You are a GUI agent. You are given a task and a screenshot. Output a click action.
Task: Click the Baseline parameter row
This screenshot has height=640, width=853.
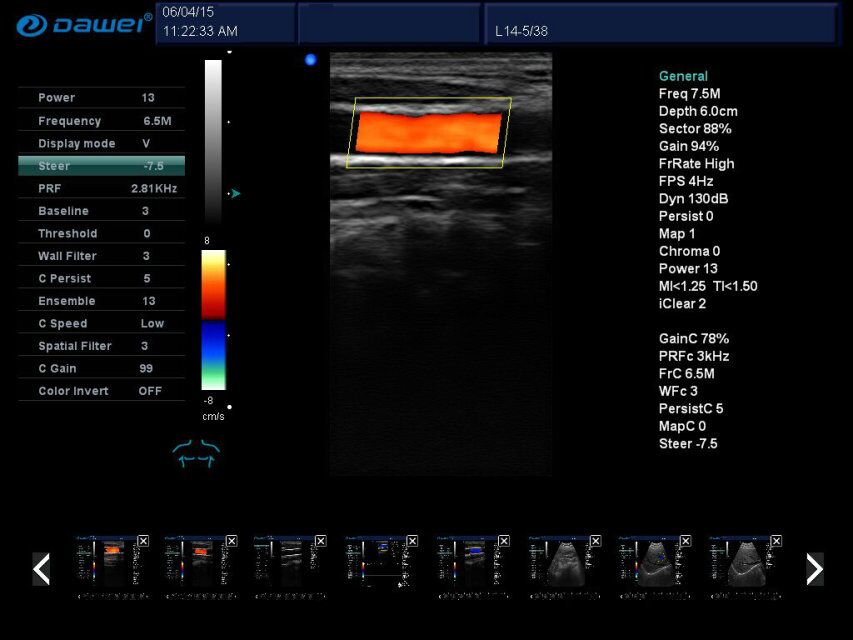click(100, 210)
